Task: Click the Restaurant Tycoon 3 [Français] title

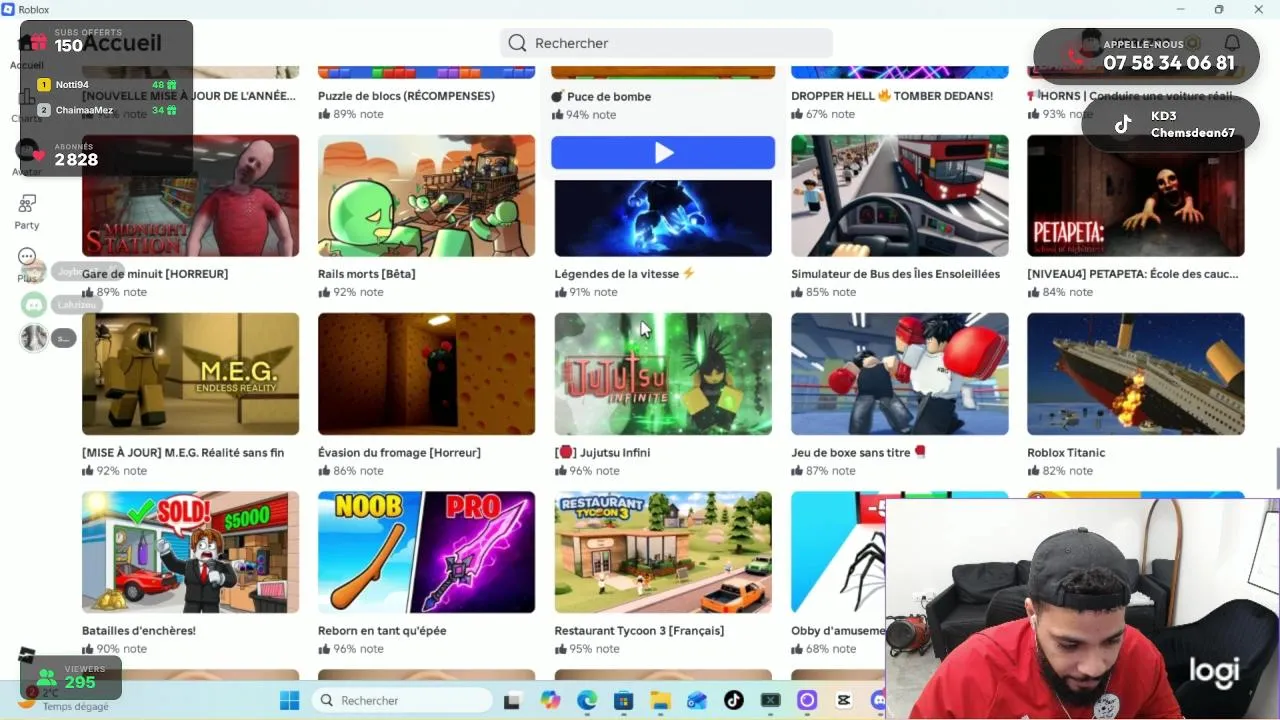Action: [x=639, y=631]
